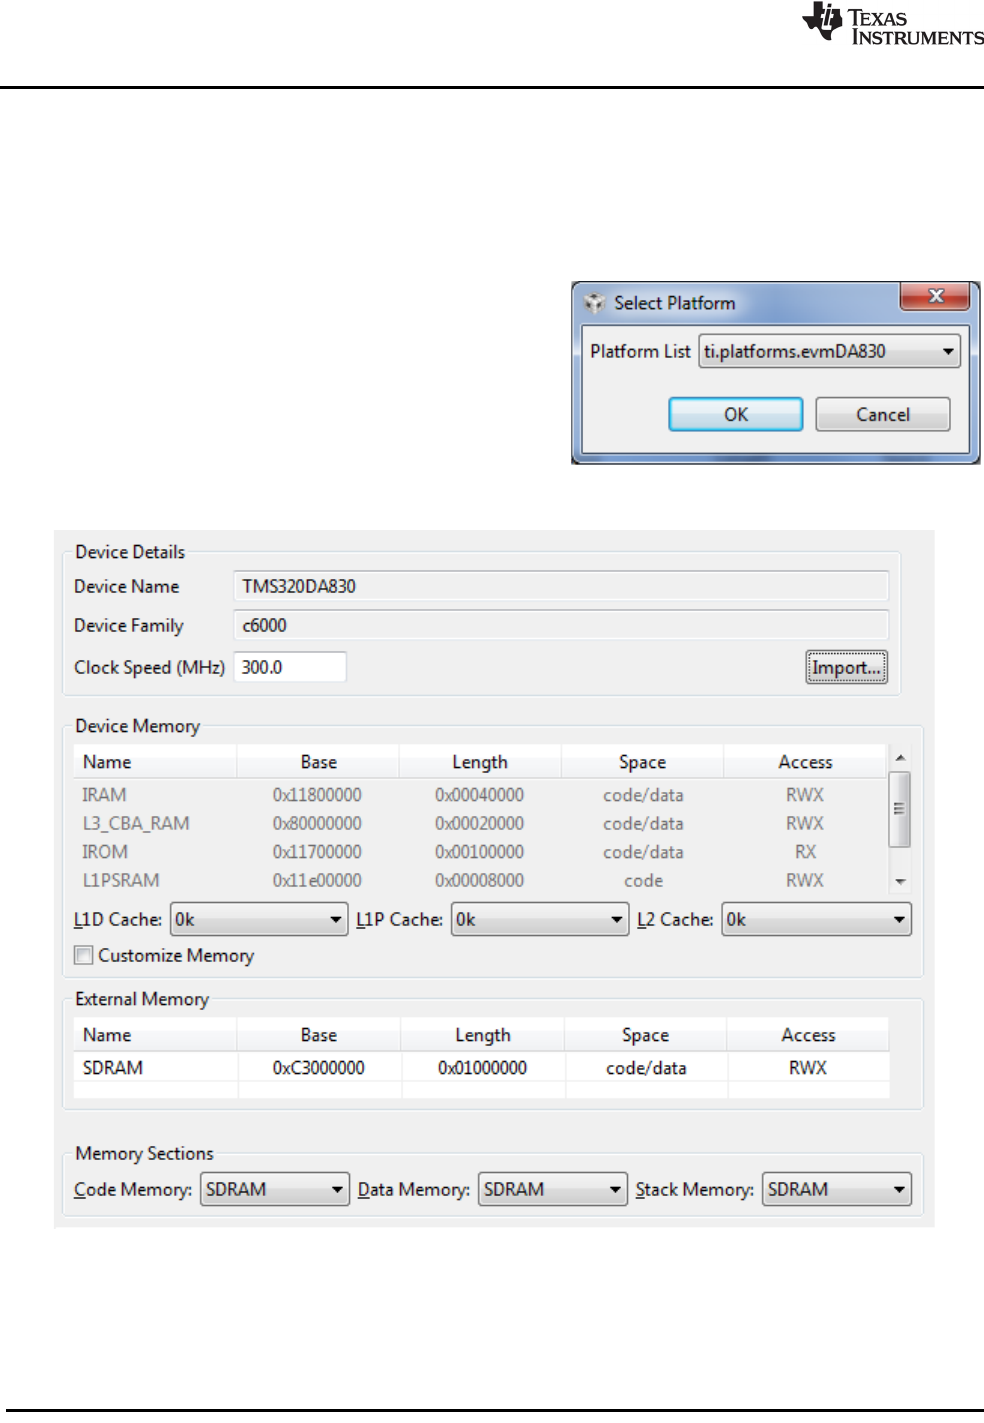This screenshot has height=1423, width=984.
Task: Click Device Memory Base column header
Action: [318, 762]
